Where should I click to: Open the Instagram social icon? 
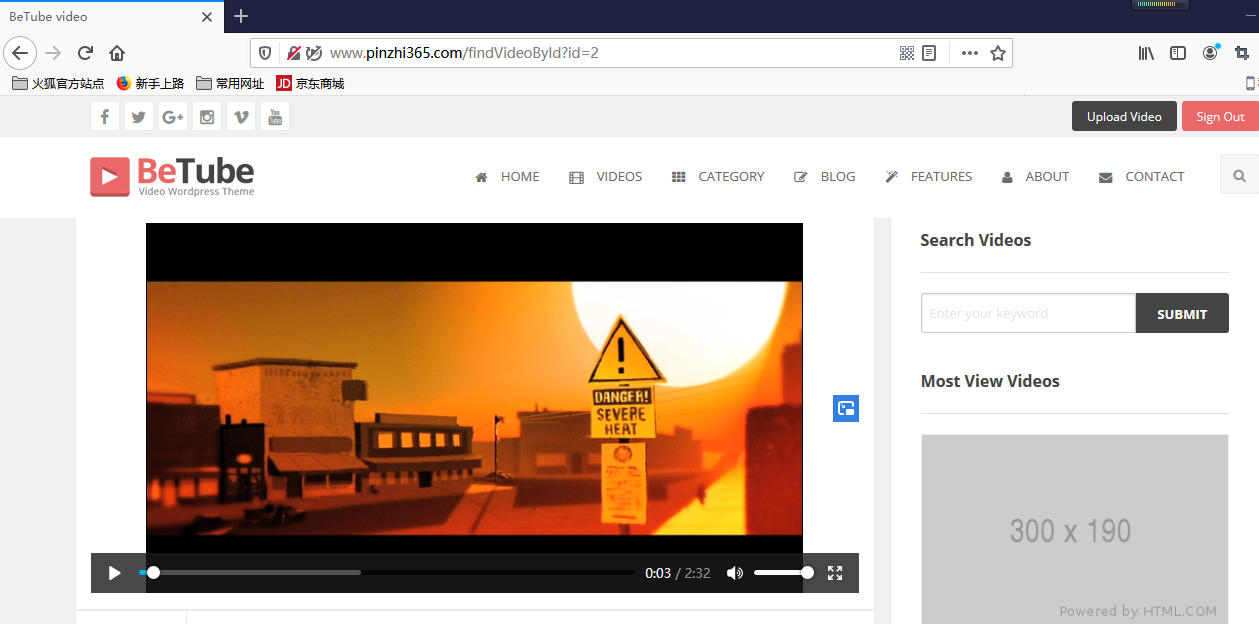207,117
